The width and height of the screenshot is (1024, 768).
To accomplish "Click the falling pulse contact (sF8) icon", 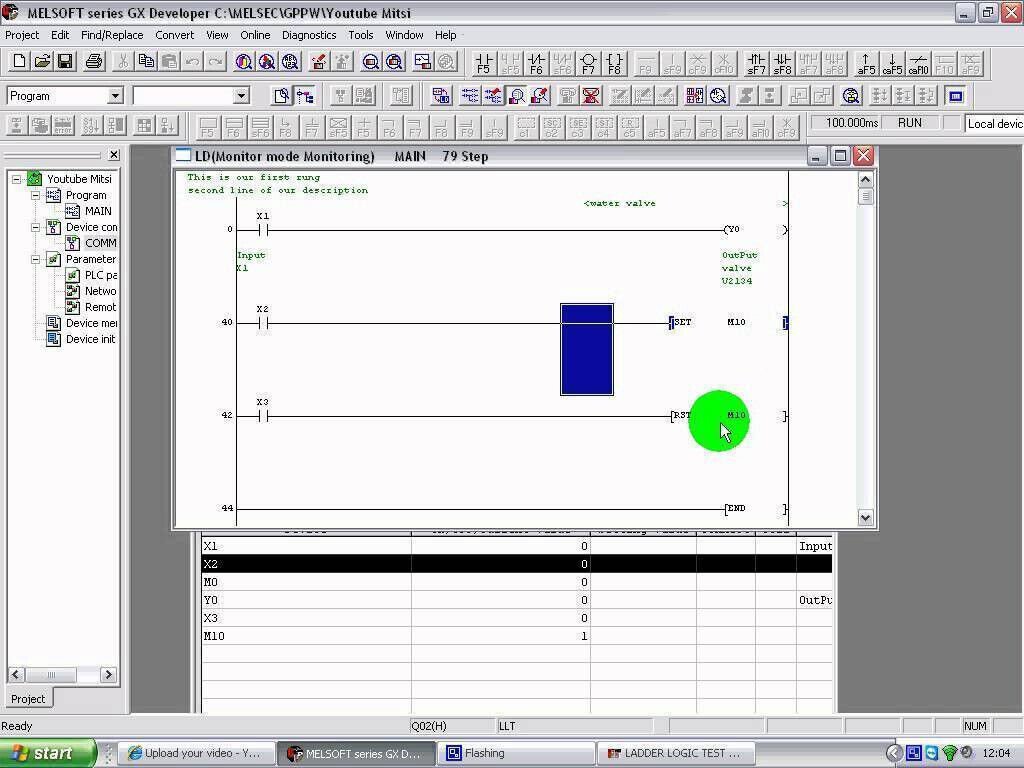I will coord(781,64).
